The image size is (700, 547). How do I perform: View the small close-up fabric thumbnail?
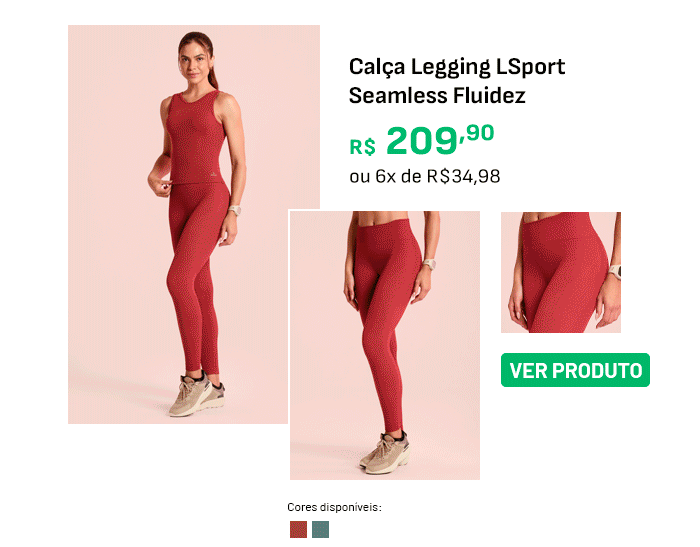(x=561, y=272)
